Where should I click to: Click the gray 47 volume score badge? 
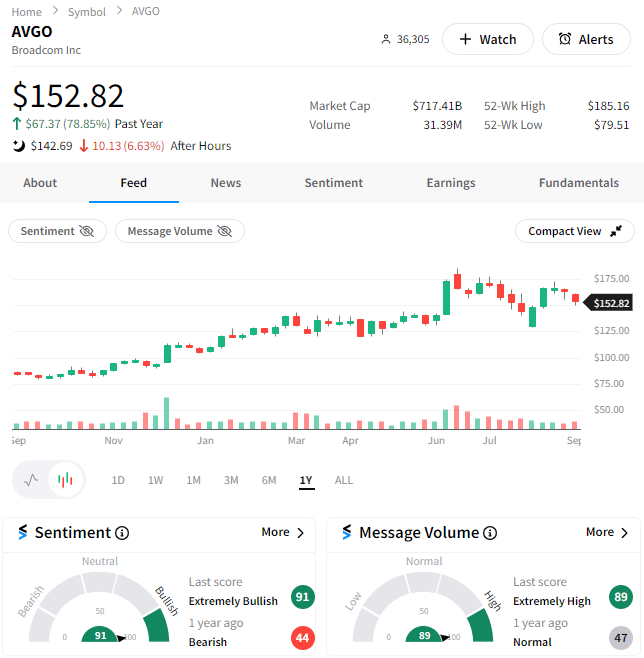[x=621, y=638]
